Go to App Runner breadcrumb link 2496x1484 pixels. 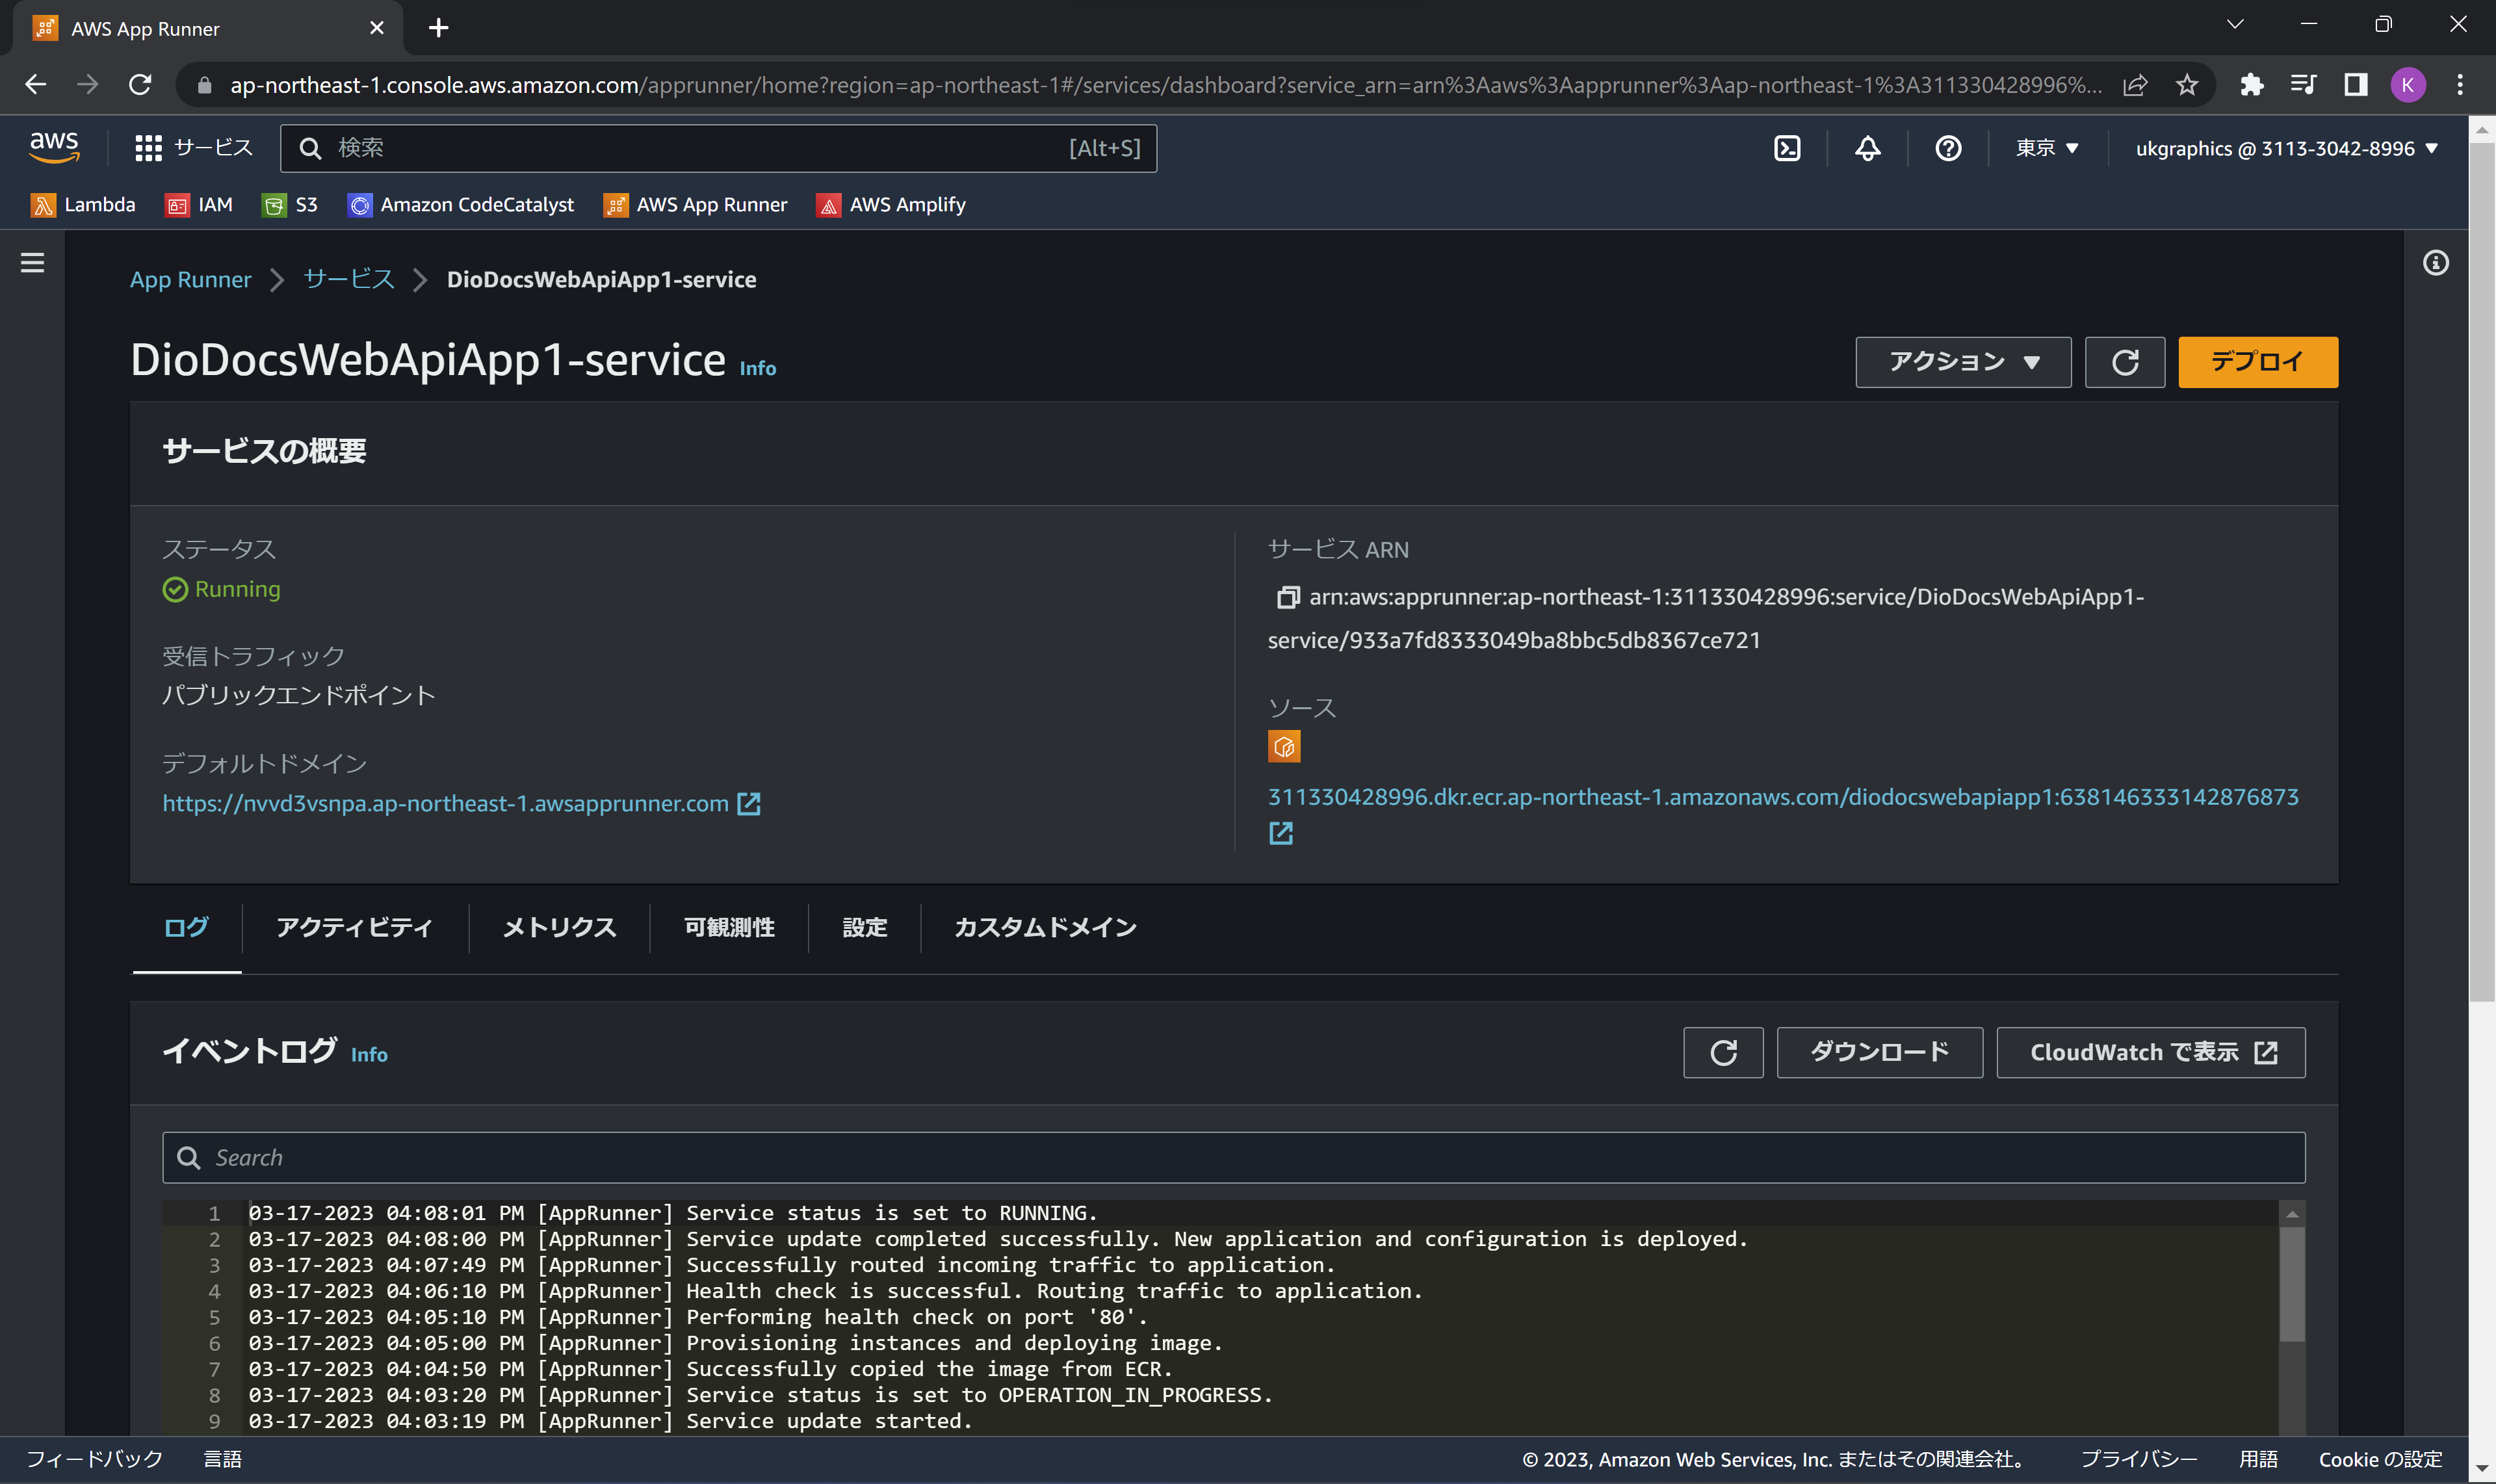click(x=190, y=280)
